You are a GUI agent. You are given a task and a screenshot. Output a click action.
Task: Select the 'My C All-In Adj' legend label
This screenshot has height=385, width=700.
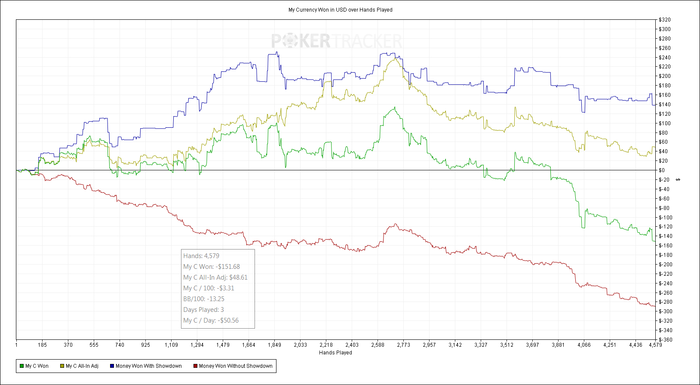tap(82, 366)
